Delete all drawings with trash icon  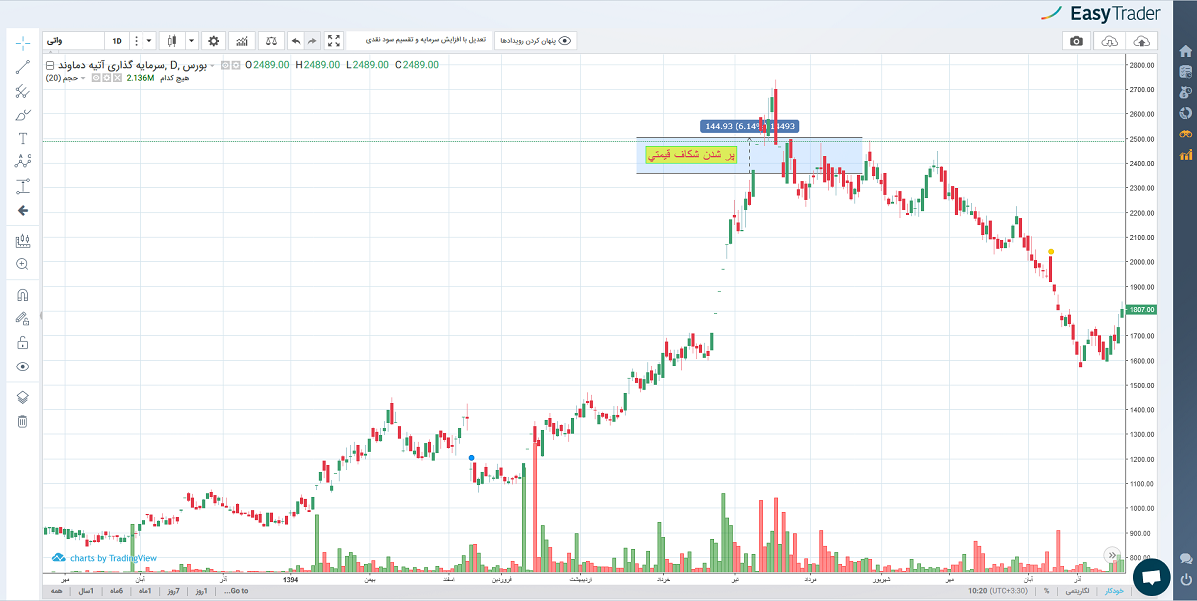[x=22, y=421]
